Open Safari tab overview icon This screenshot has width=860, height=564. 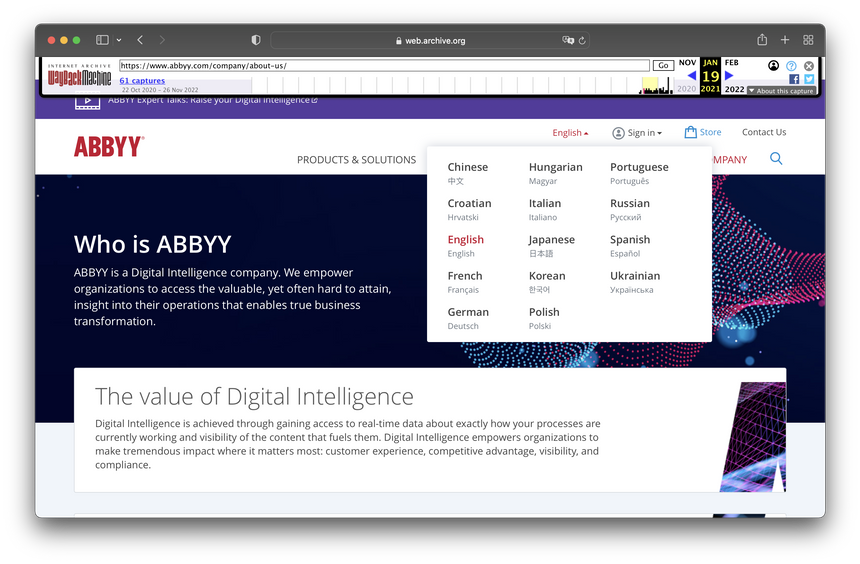pyautogui.click(x=808, y=40)
